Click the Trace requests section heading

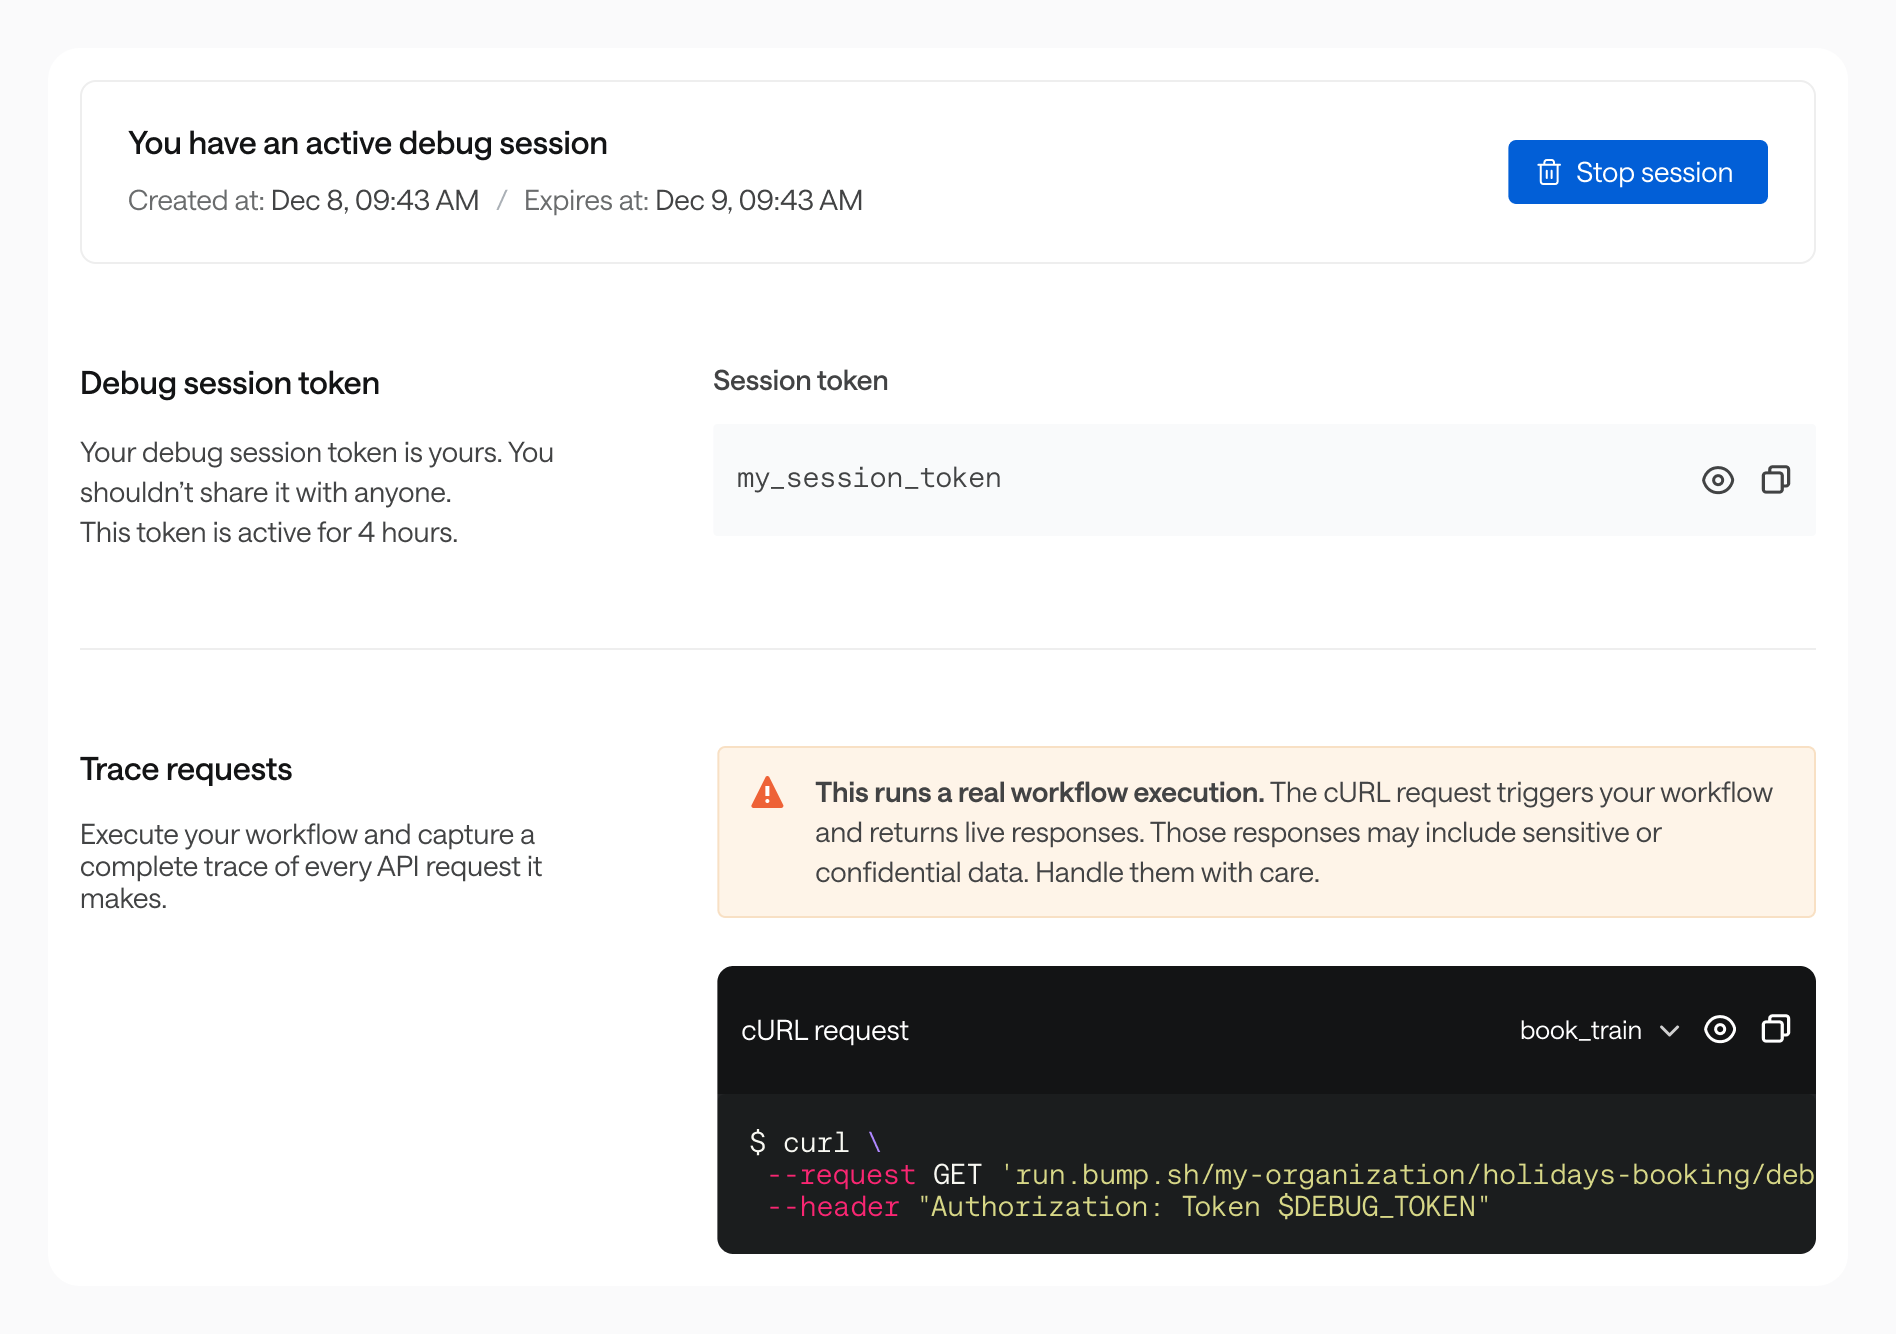(x=186, y=768)
